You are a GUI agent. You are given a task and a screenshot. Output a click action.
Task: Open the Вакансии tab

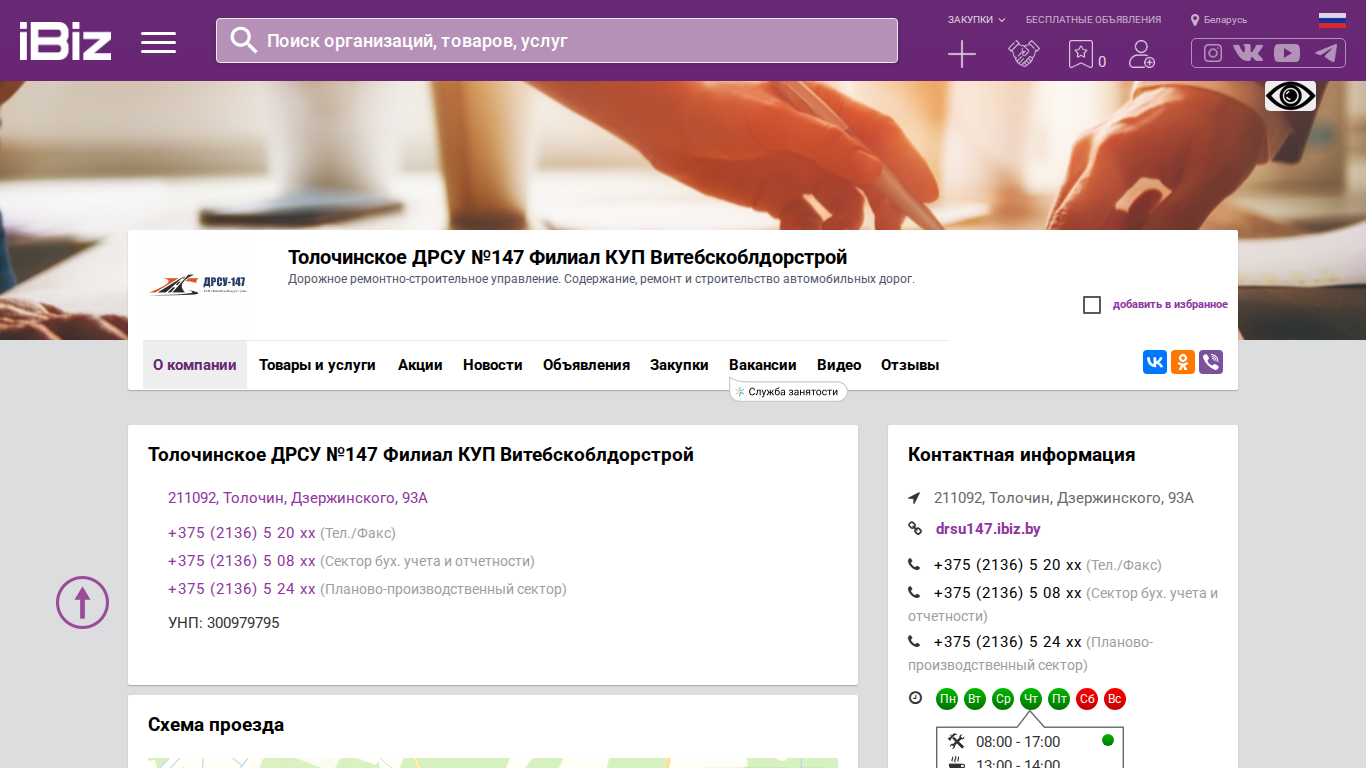(x=763, y=365)
